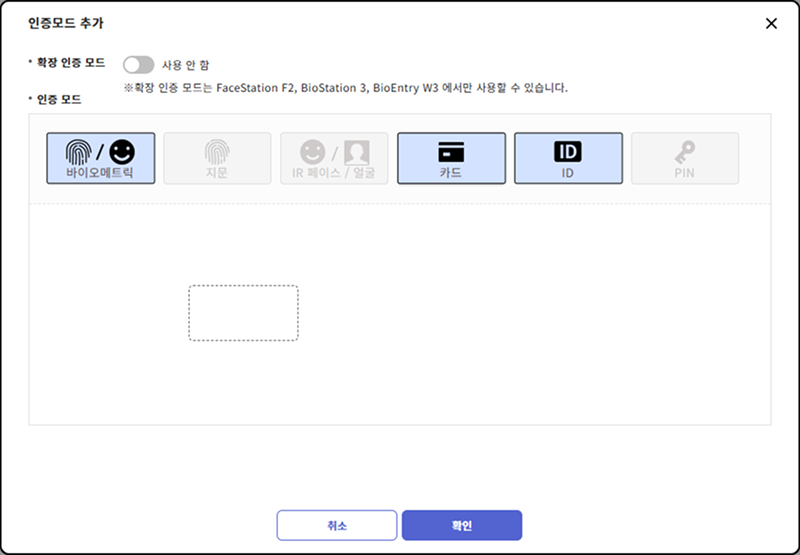The image size is (800, 555).
Task: Click the IR 페이스 / 얼굴 text label
Action: coord(334,173)
